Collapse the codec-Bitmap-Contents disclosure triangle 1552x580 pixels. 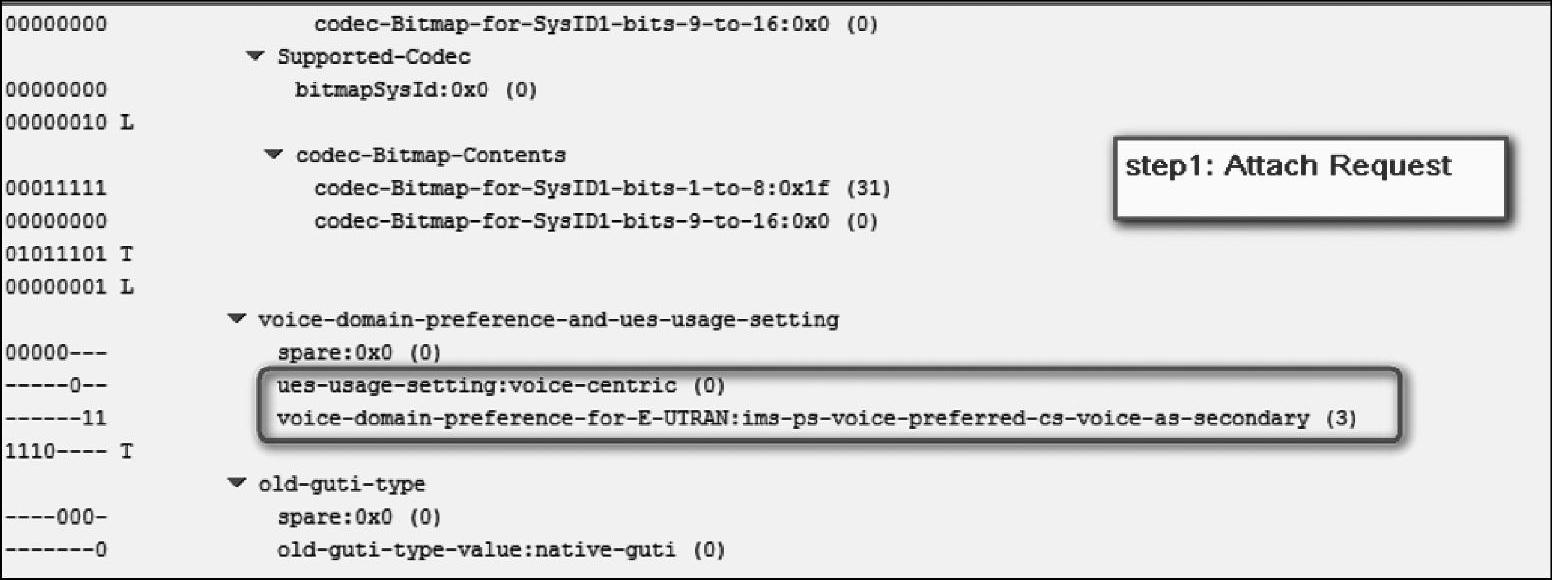(275, 156)
